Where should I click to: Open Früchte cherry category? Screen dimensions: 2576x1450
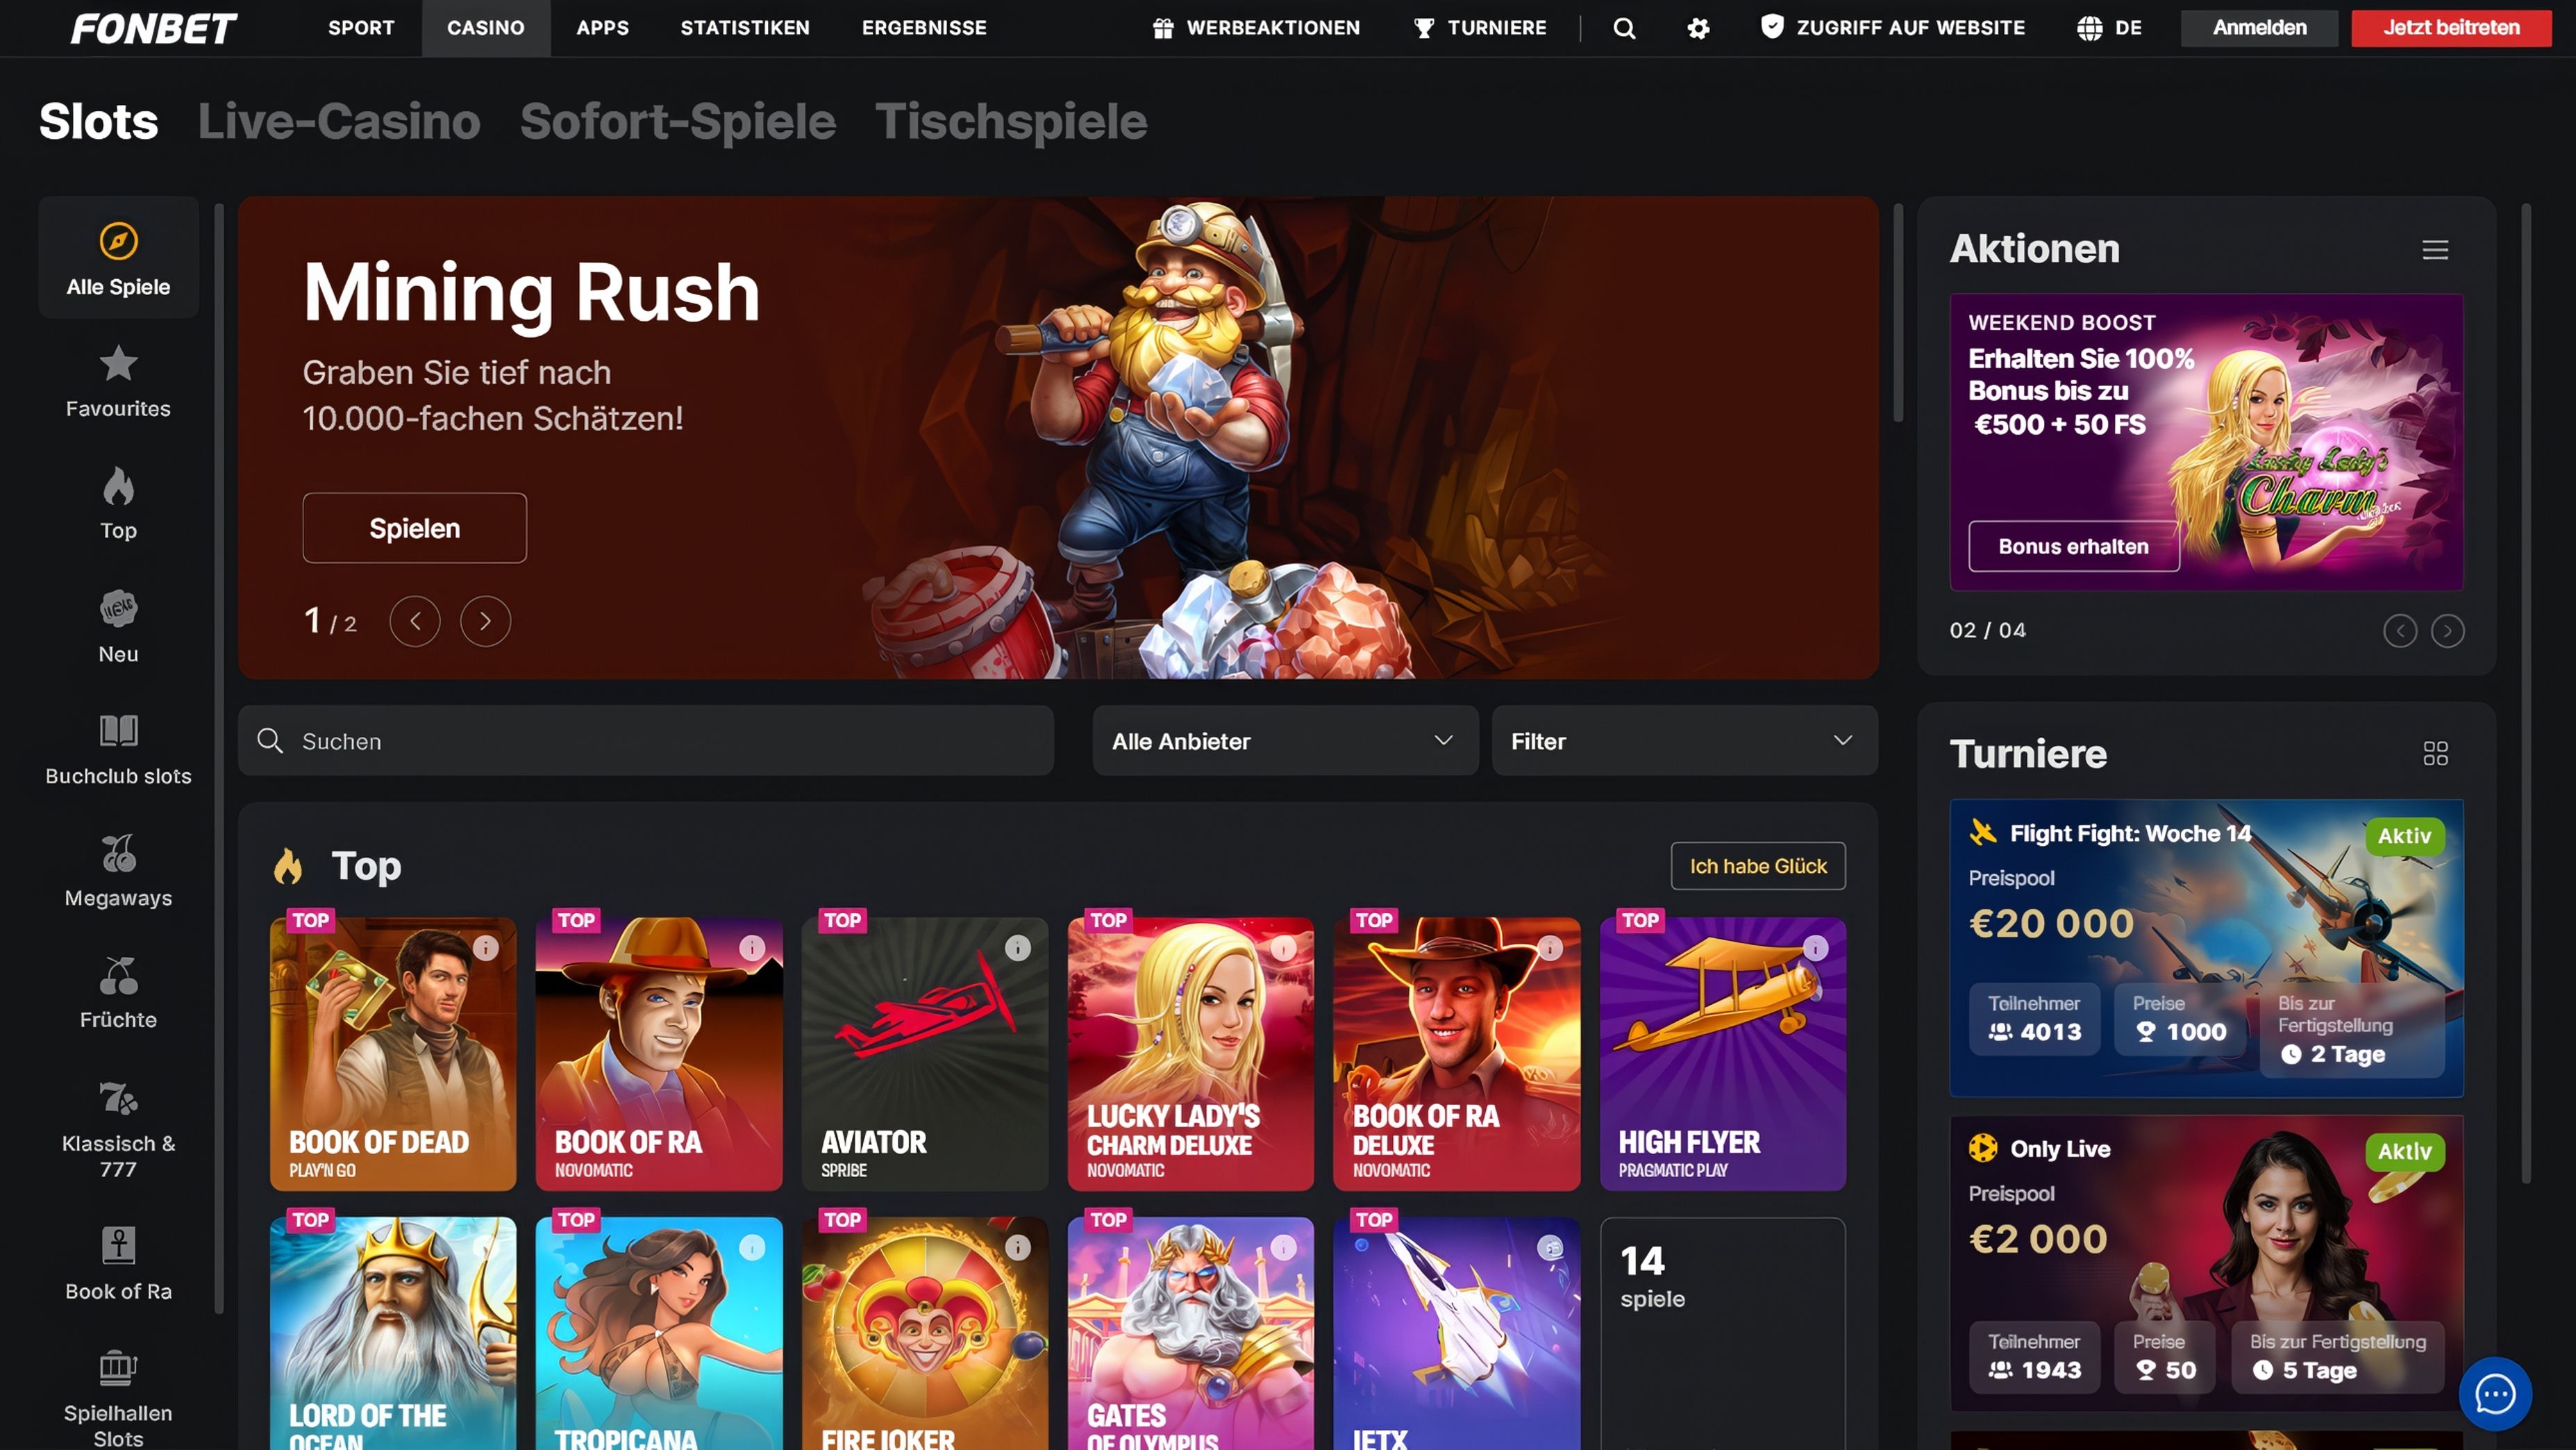pos(118,993)
